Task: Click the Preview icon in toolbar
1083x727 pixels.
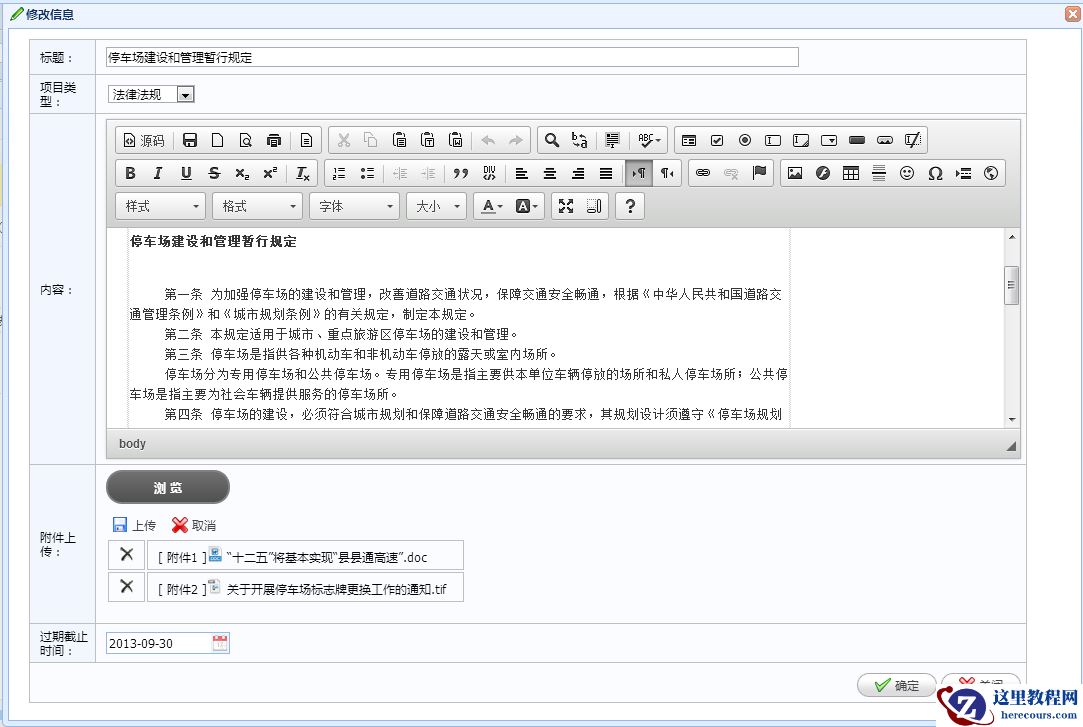Action: 245,140
